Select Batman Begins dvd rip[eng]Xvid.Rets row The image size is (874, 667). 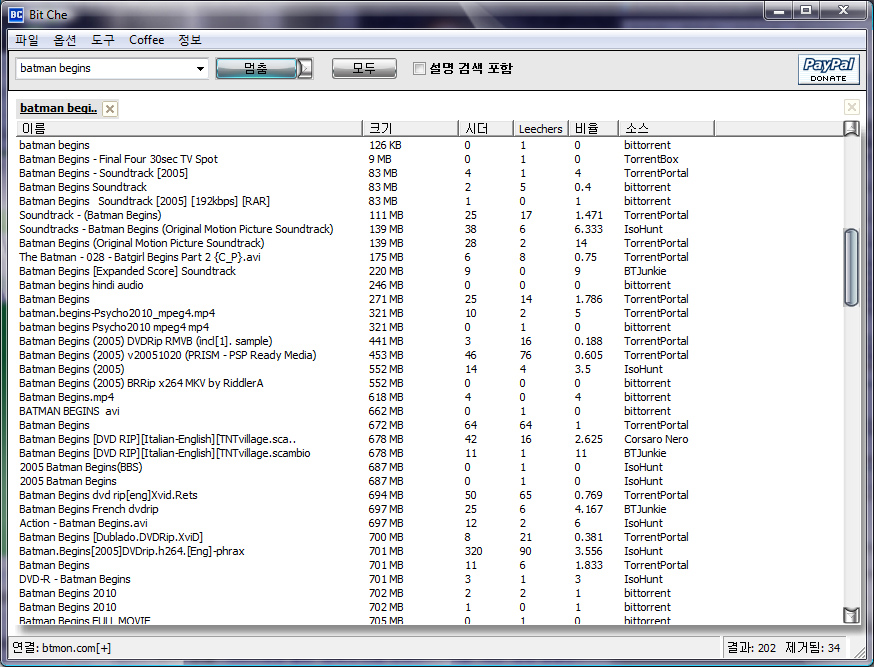[430, 495]
